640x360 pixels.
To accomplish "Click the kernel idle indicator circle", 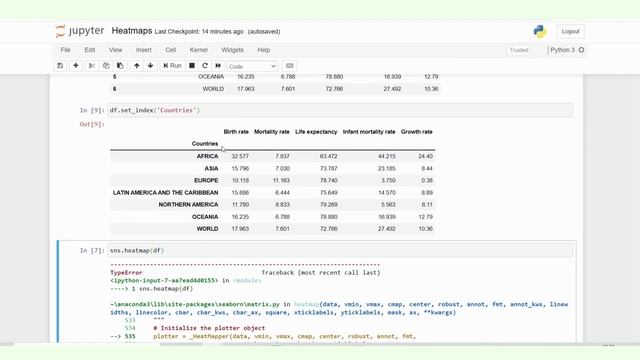I will tap(582, 50).
